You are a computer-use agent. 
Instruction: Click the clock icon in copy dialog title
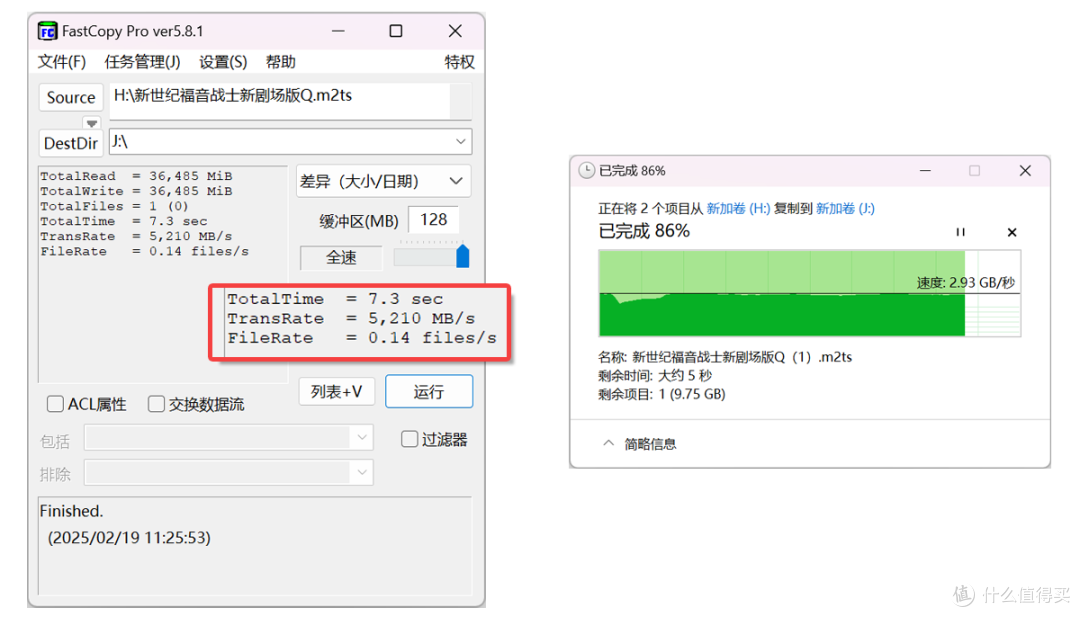click(586, 170)
